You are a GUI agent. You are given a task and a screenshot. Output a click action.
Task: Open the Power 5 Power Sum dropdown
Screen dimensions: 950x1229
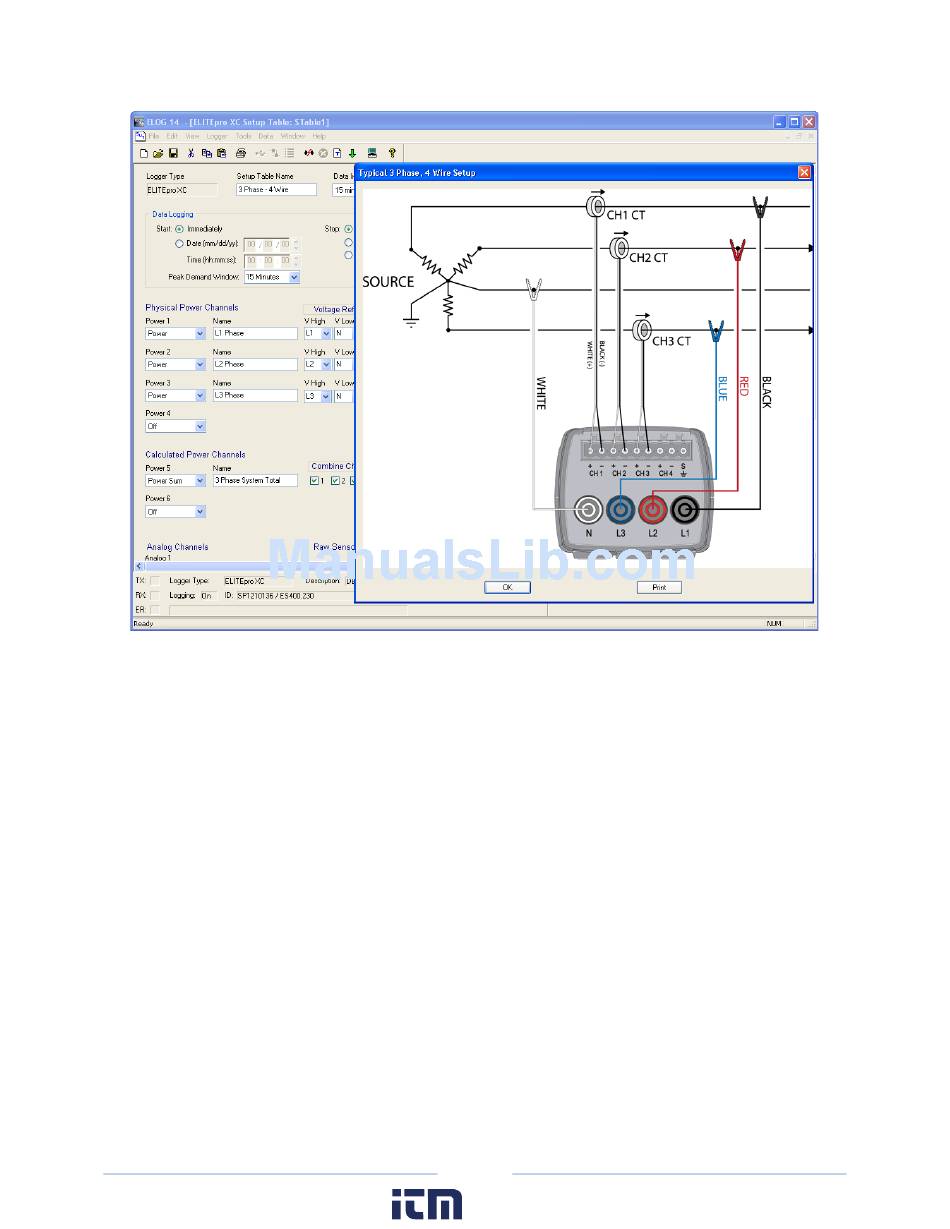pos(200,481)
